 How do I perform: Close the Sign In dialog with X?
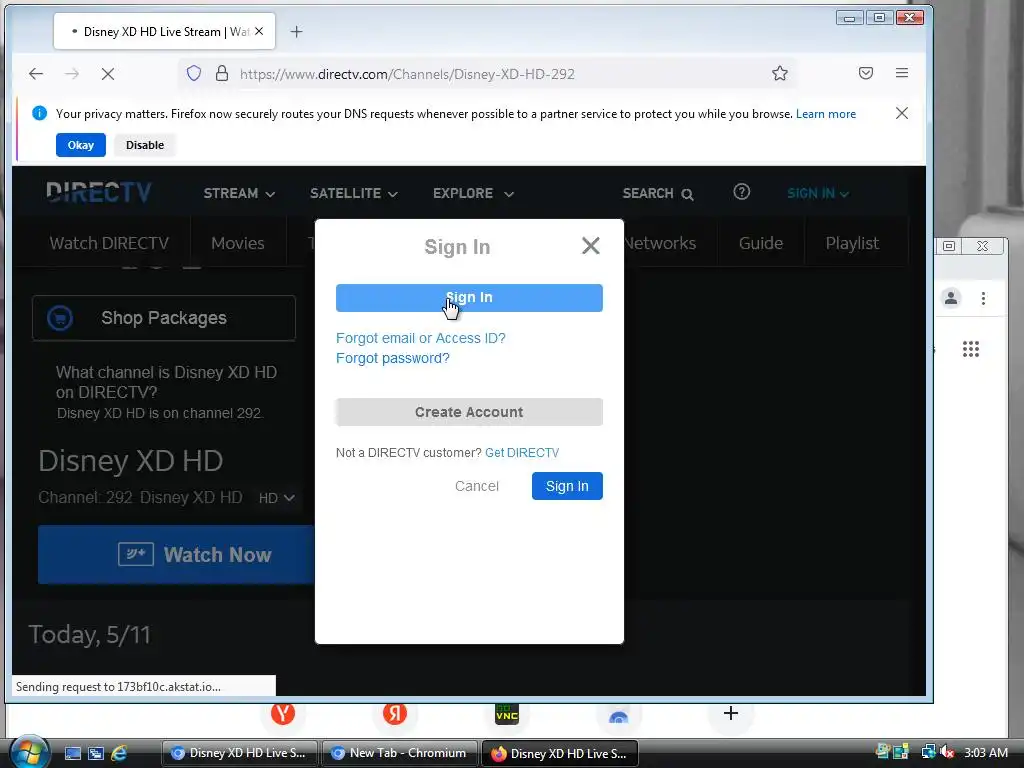point(590,246)
